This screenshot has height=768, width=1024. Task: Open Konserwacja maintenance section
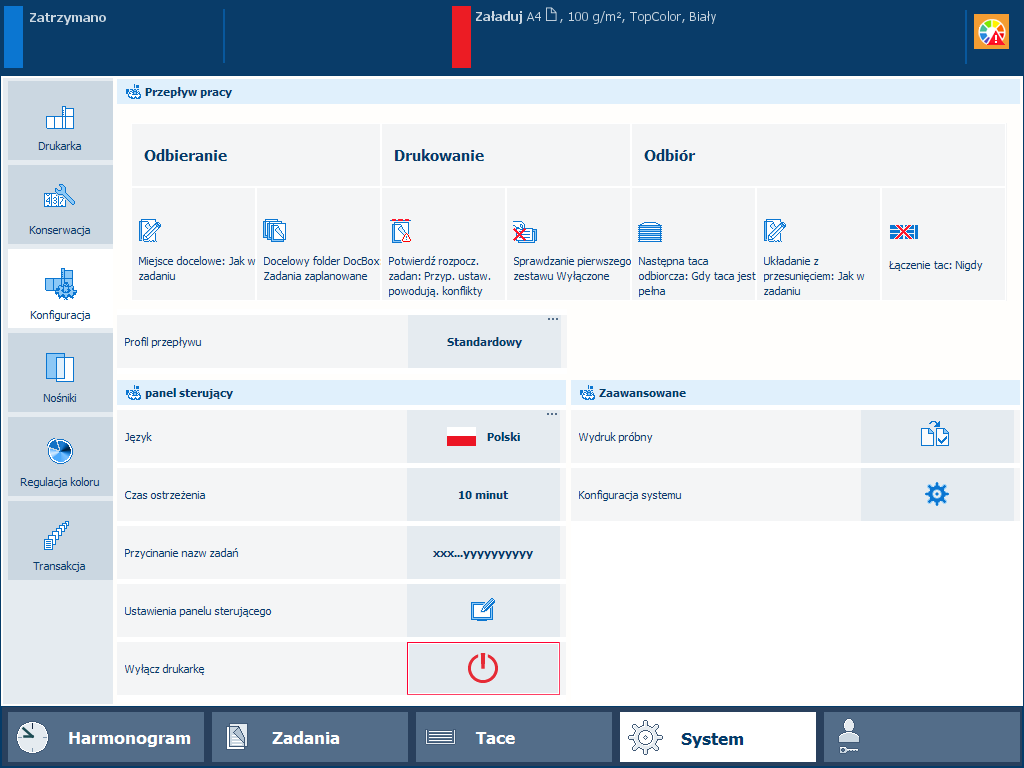(x=60, y=204)
